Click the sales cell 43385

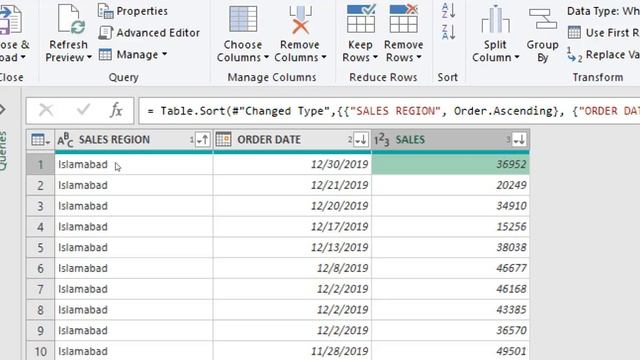[x=450, y=310]
